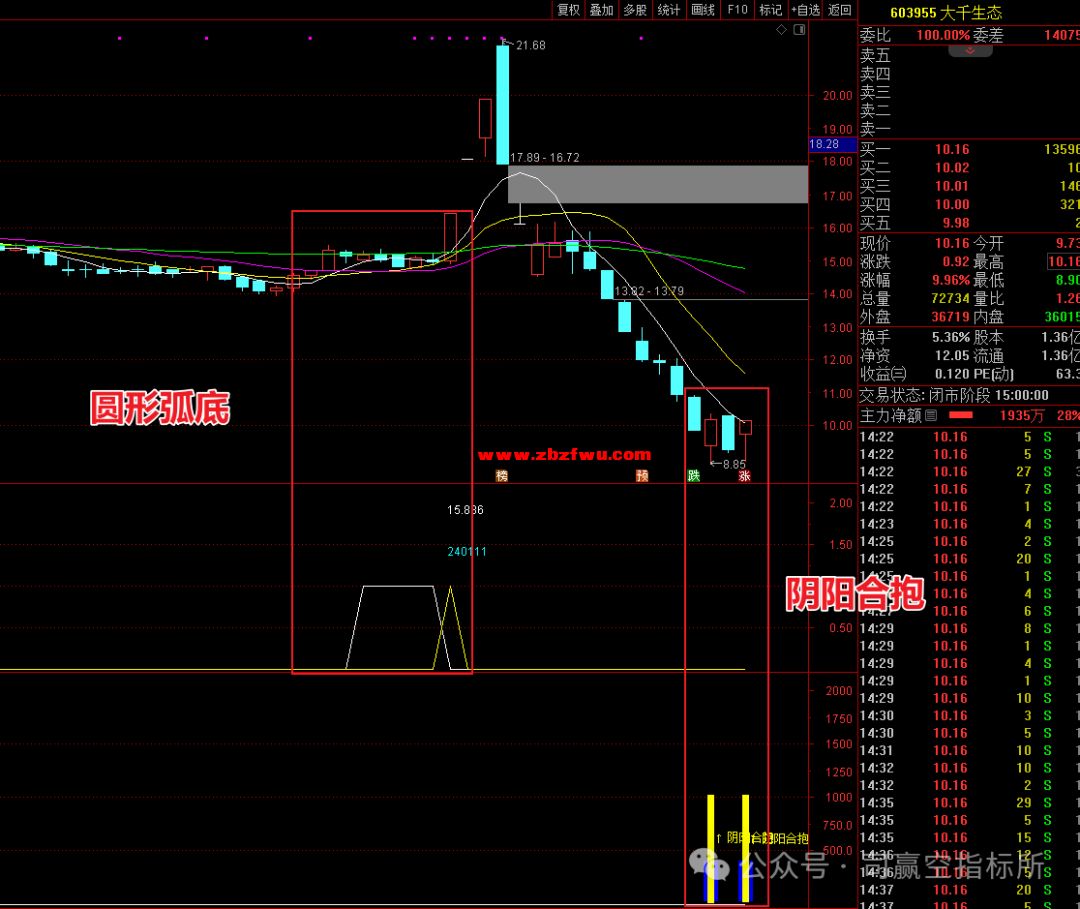Click the green 跌 marker
The height and width of the screenshot is (909, 1080).
[694, 476]
